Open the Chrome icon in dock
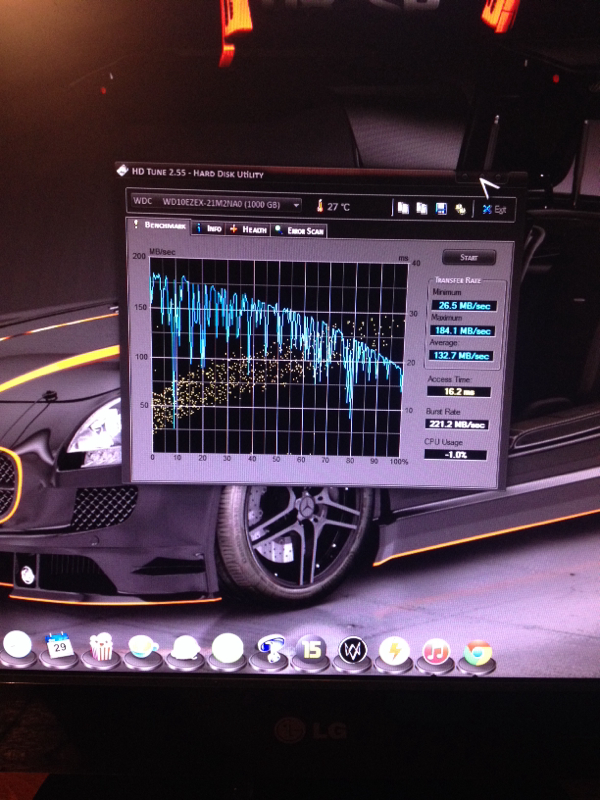The image size is (600, 800). [478, 653]
